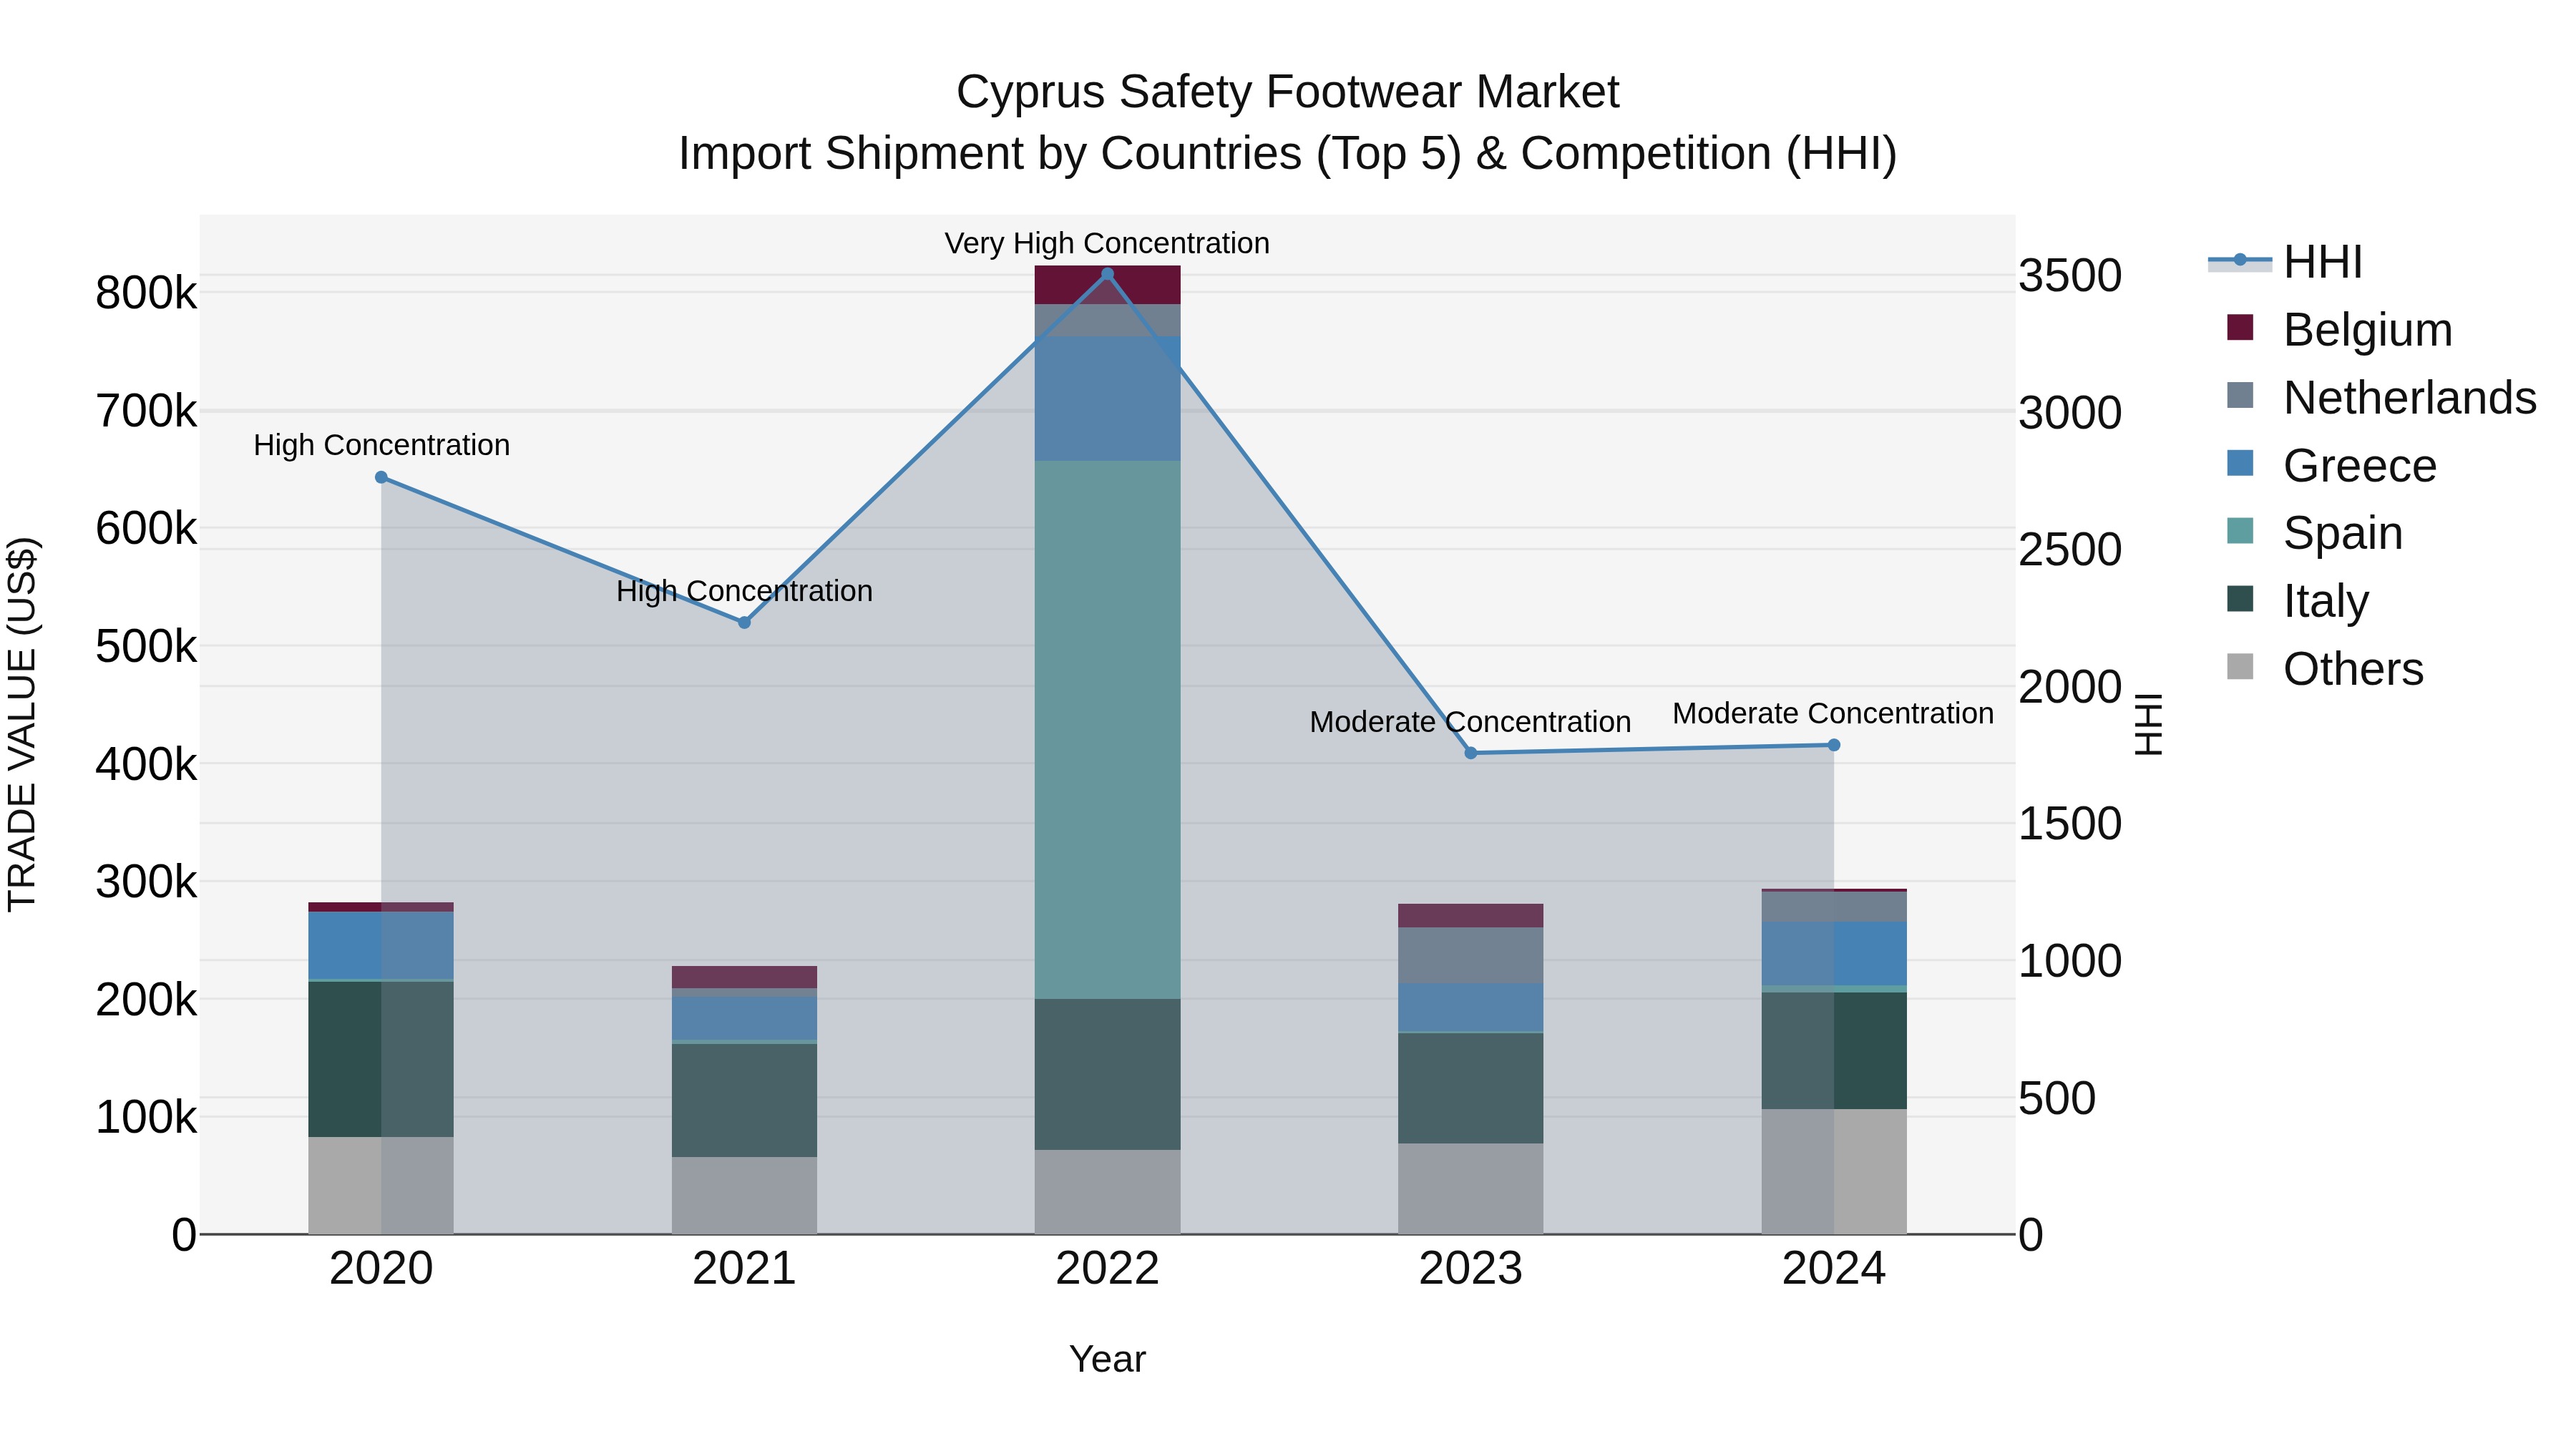Click the '800k' left-axis tick label
The height and width of the screenshot is (1449, 2576).
(146, 293)
